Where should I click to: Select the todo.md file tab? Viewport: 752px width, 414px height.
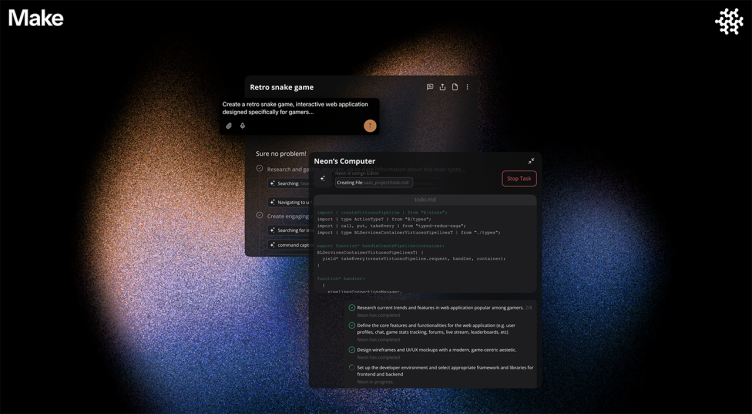(x=425, y=200)
